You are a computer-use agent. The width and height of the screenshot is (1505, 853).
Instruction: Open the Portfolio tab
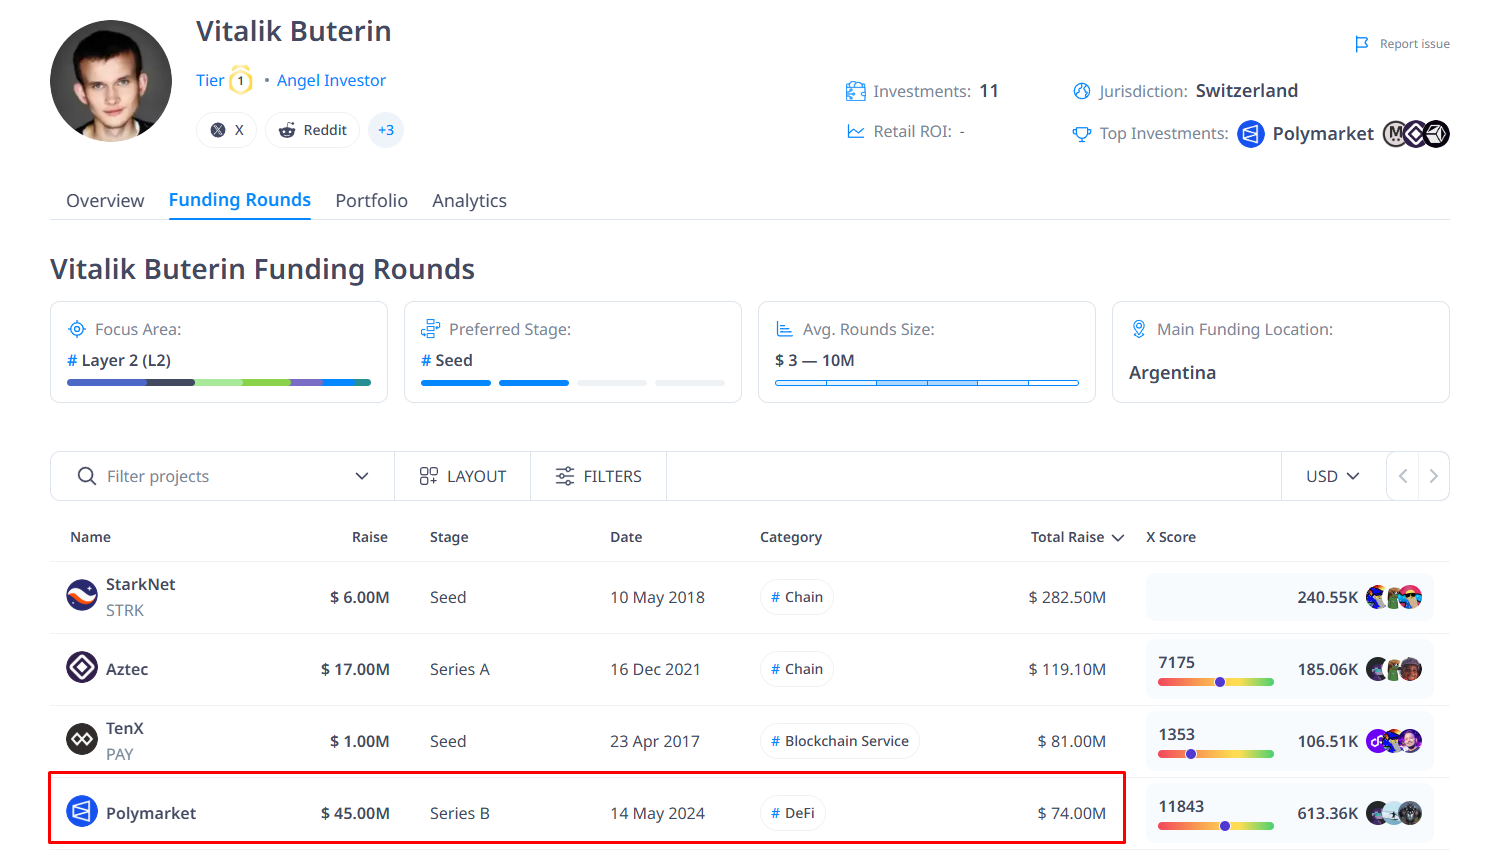tap(372, 201)
